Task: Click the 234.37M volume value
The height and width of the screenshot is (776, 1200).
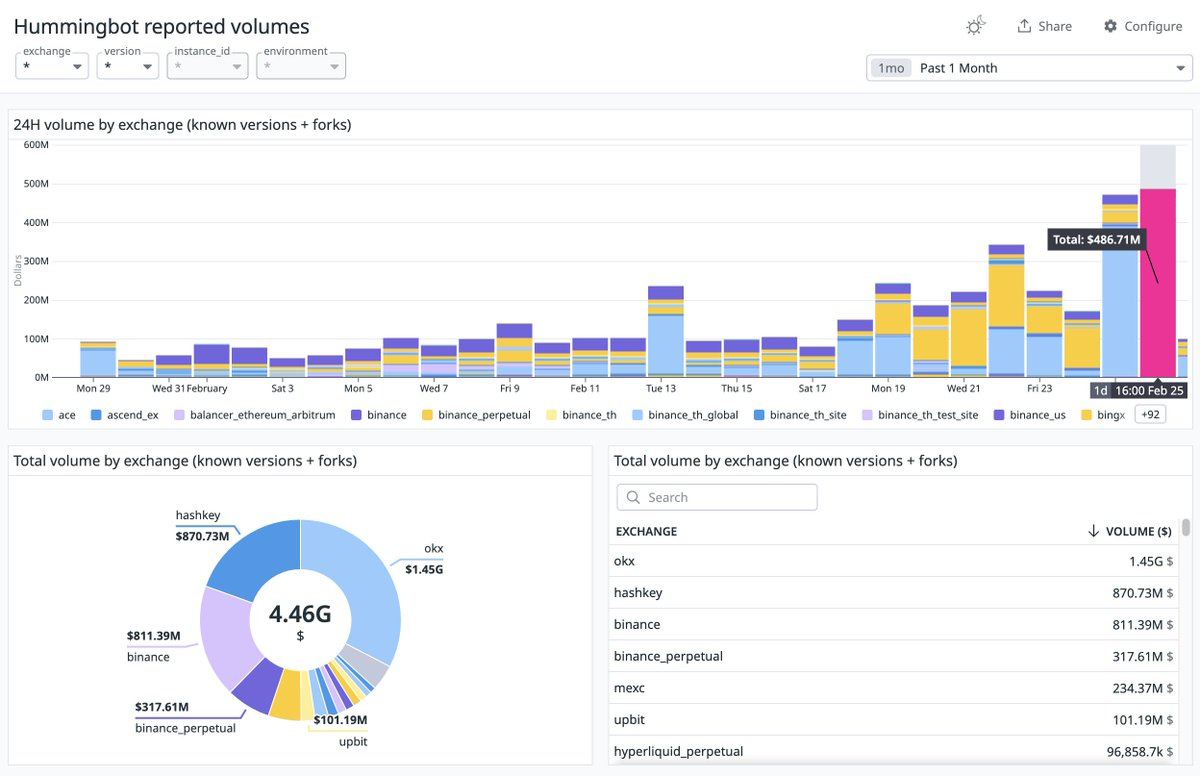Action: [x=1142, y=688]
